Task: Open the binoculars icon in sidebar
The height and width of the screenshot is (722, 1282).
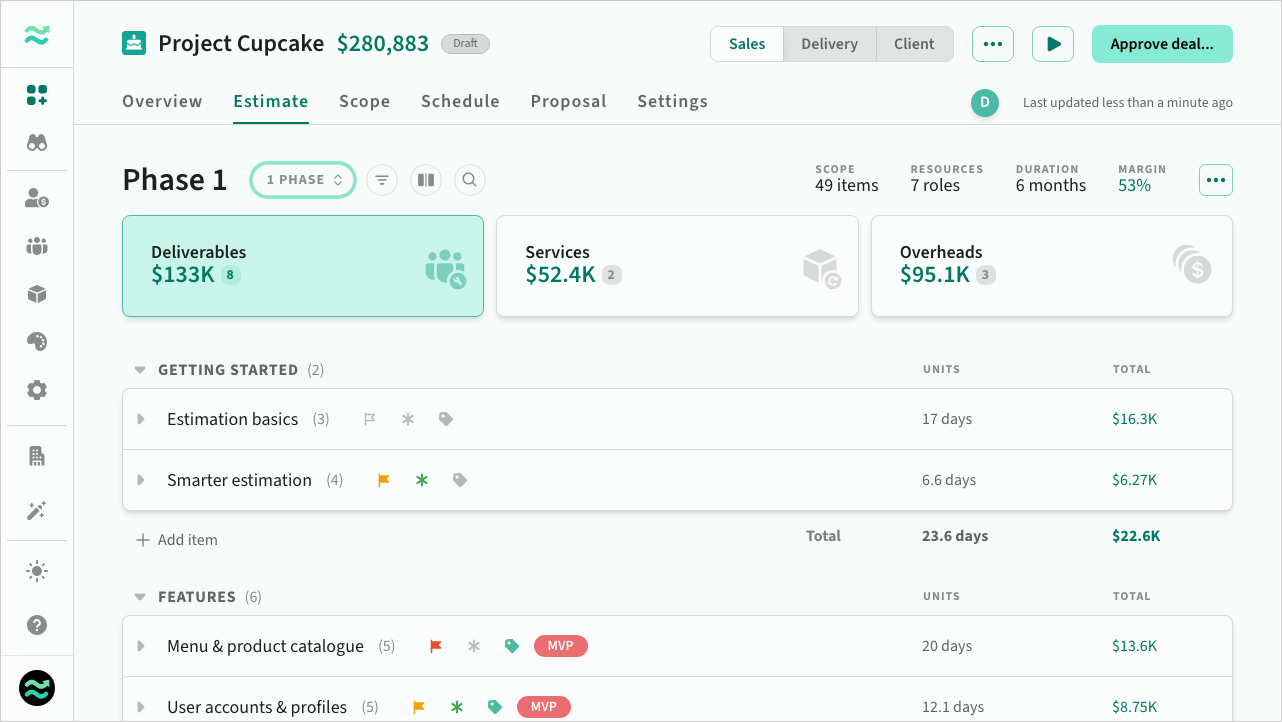Action: coord(37,143)
